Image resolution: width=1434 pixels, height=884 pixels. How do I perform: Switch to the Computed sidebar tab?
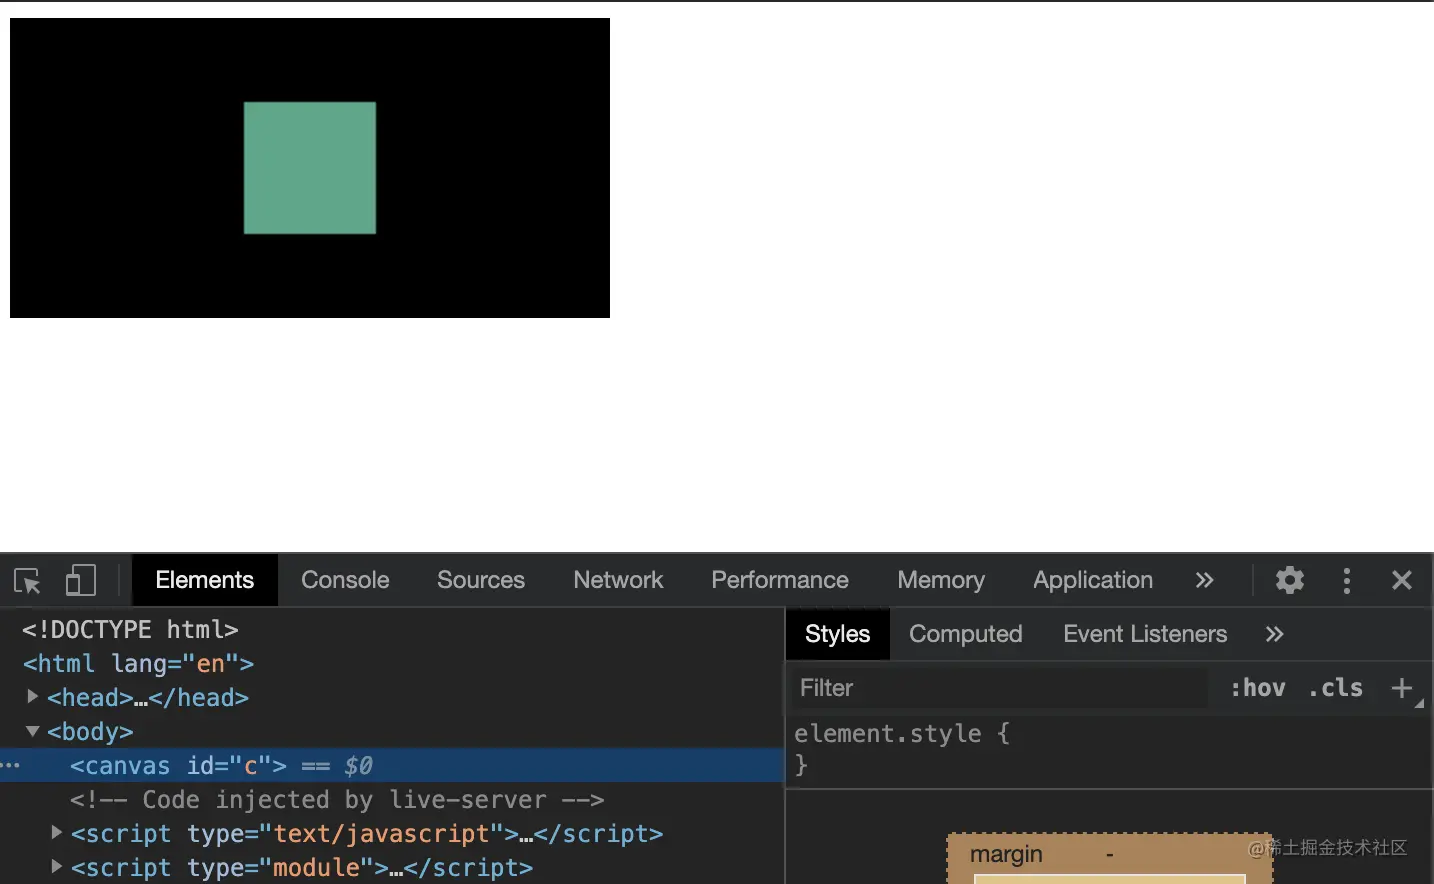click(x=966, y=634)
